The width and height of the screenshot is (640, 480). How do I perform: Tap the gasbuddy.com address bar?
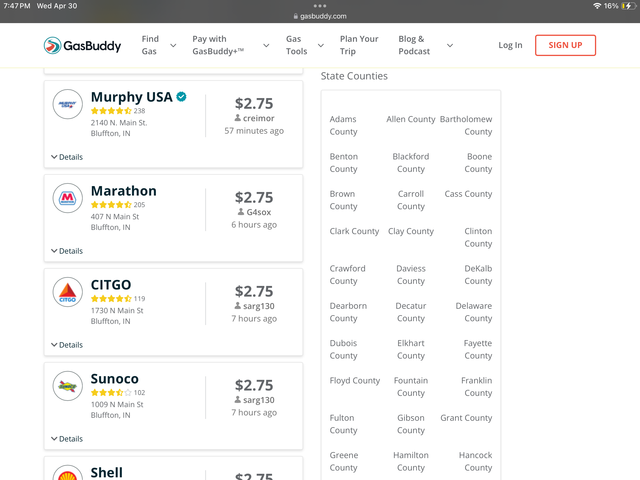tap(320, 16)
